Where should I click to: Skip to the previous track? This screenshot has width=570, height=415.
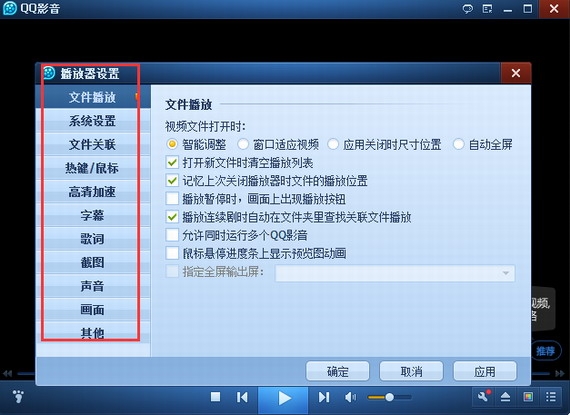point(242,397)
